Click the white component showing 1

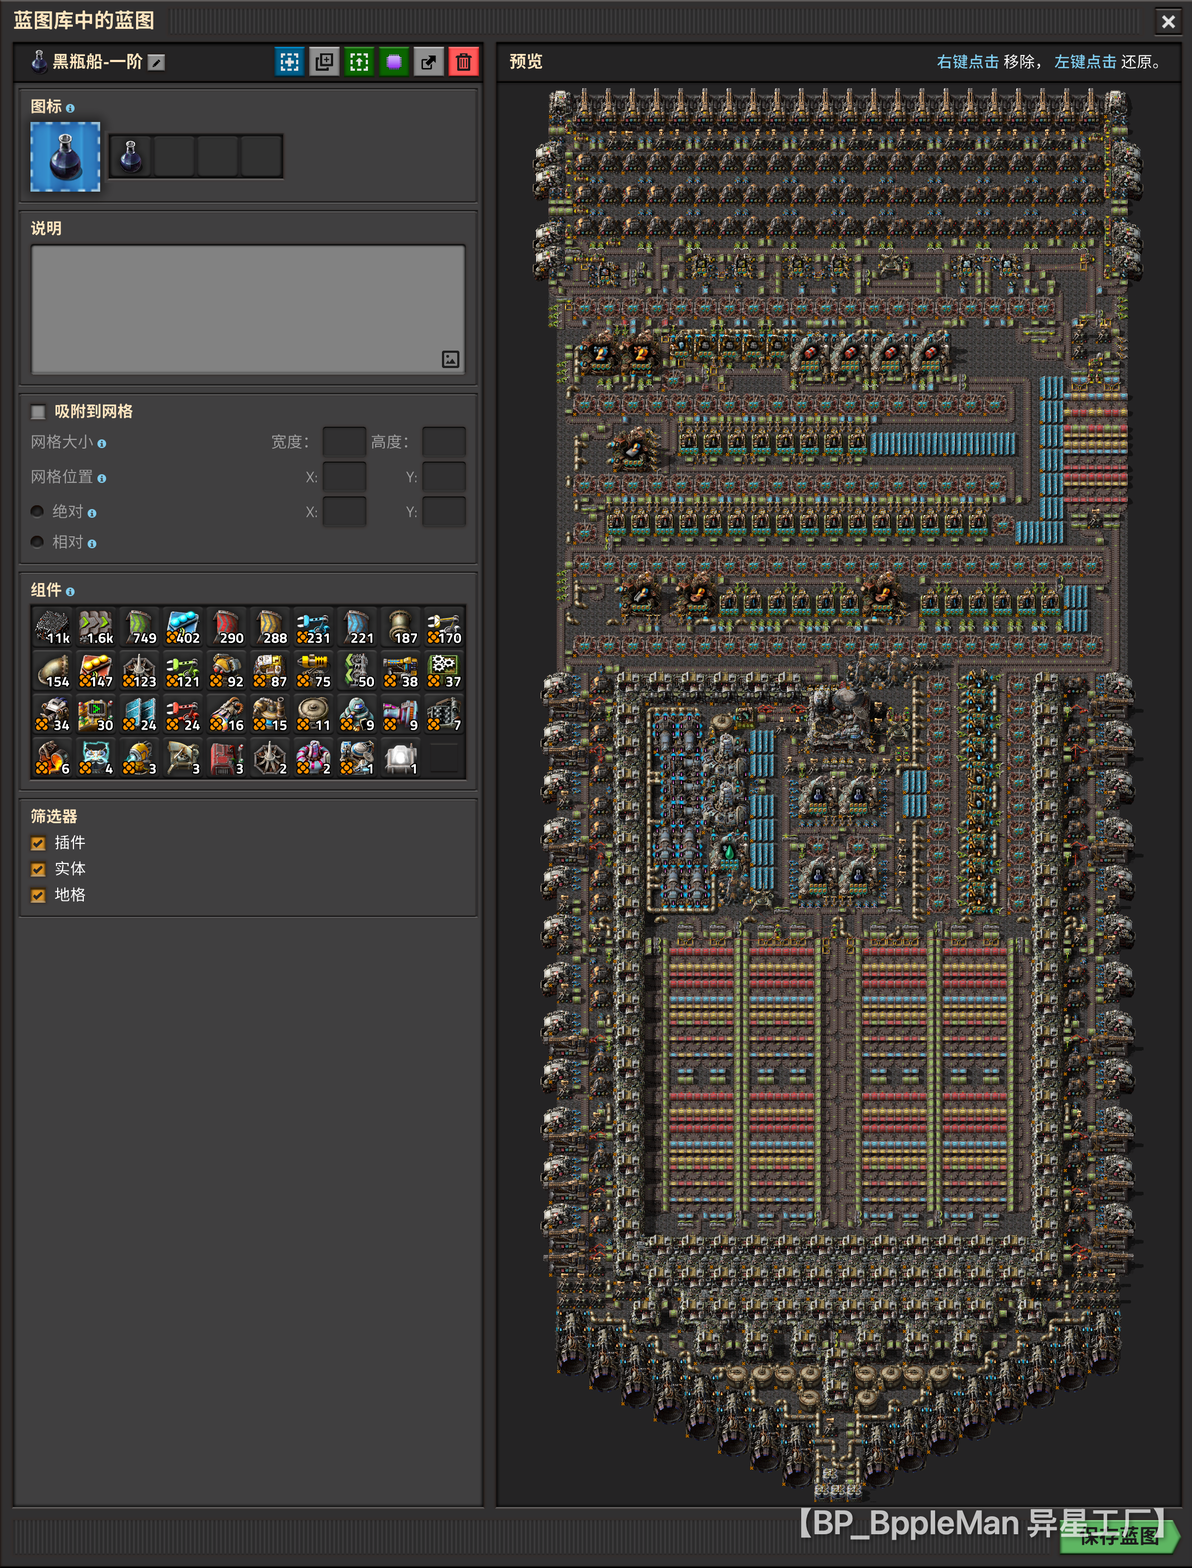(x=401, y=758)
